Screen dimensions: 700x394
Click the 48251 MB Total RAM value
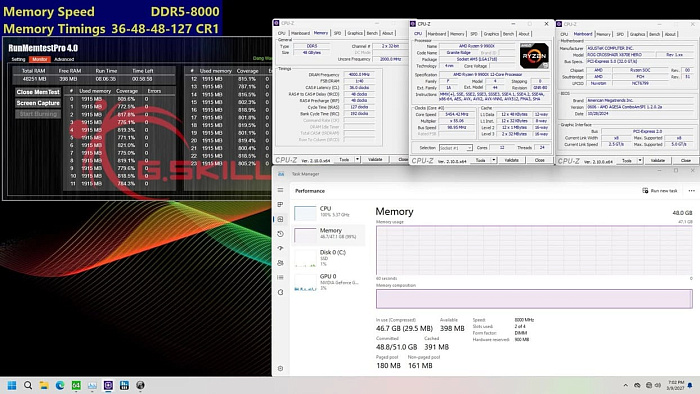click(x=34, y=79)
